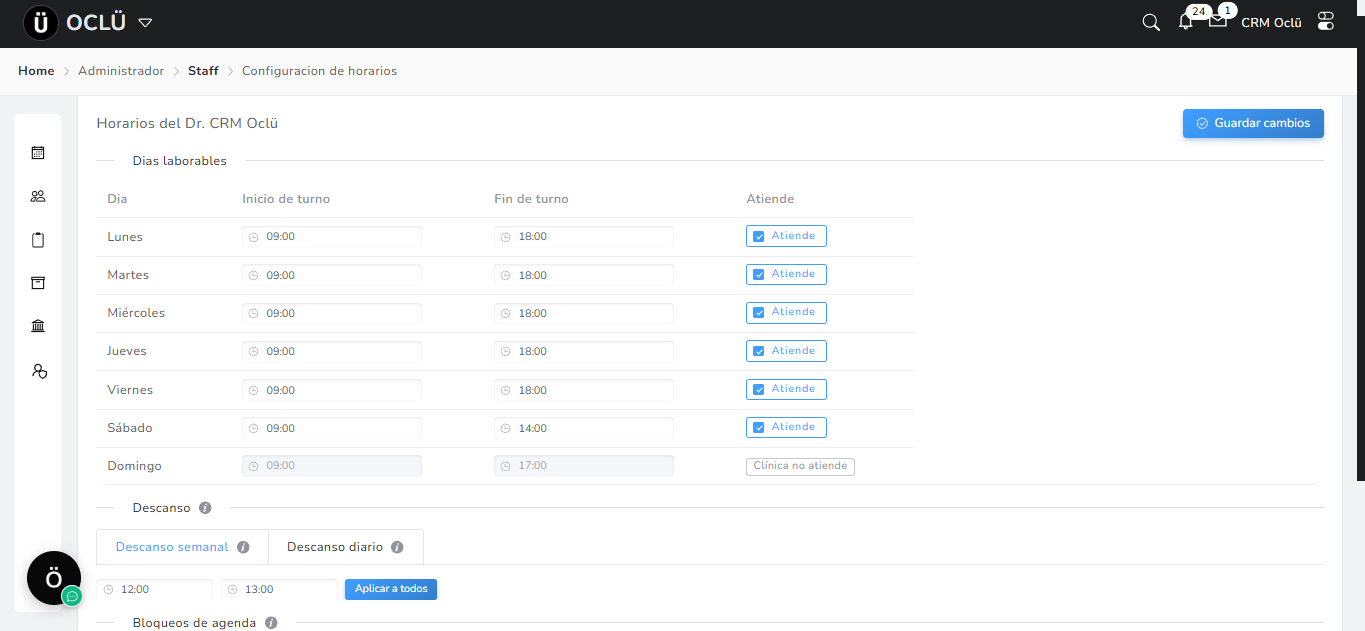Screen dimensions: 1365x631
Task: Open the floating Ö chat widget
Action: pyautogui.click(x=54, y=578)
